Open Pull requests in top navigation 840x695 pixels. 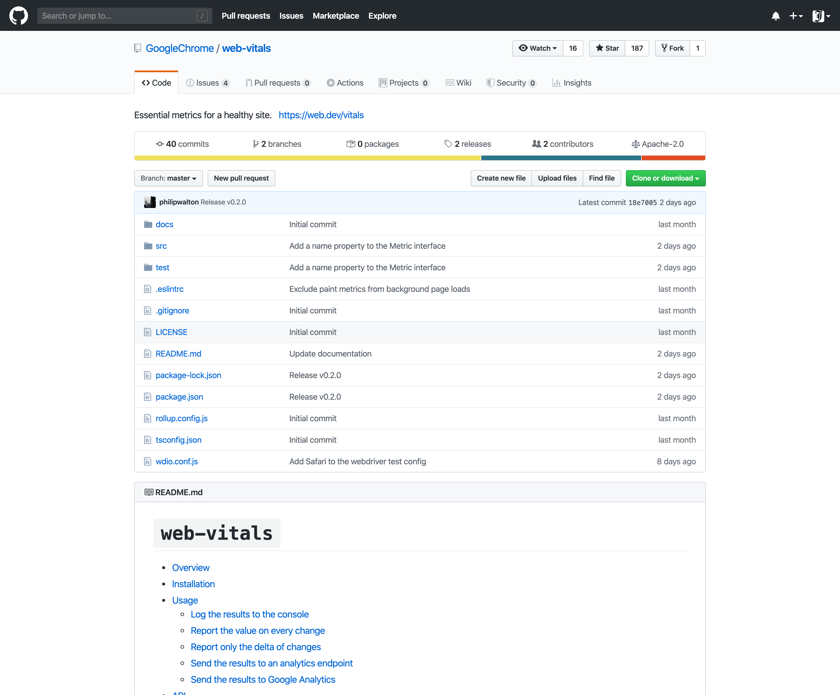click(246, 16)
